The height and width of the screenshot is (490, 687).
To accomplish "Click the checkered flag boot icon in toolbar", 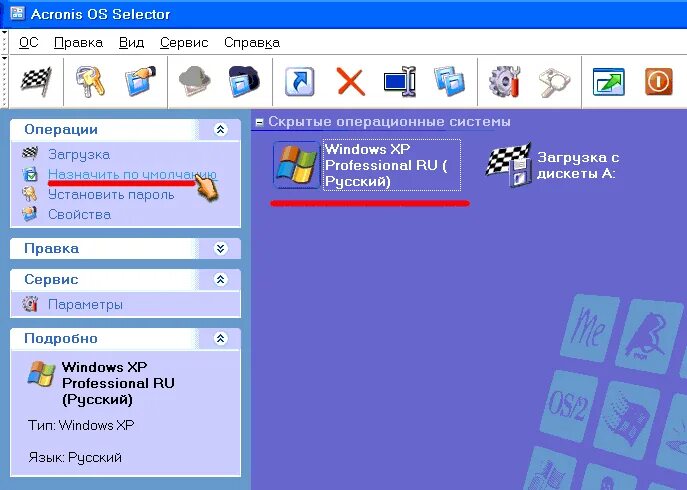I will (x=36, y=81).
